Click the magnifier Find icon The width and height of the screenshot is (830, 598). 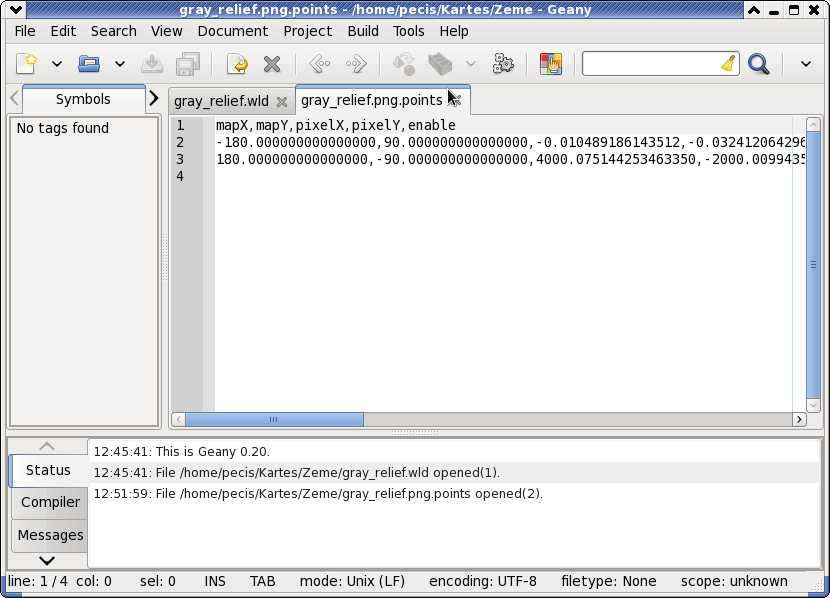[x=759, y=64]
